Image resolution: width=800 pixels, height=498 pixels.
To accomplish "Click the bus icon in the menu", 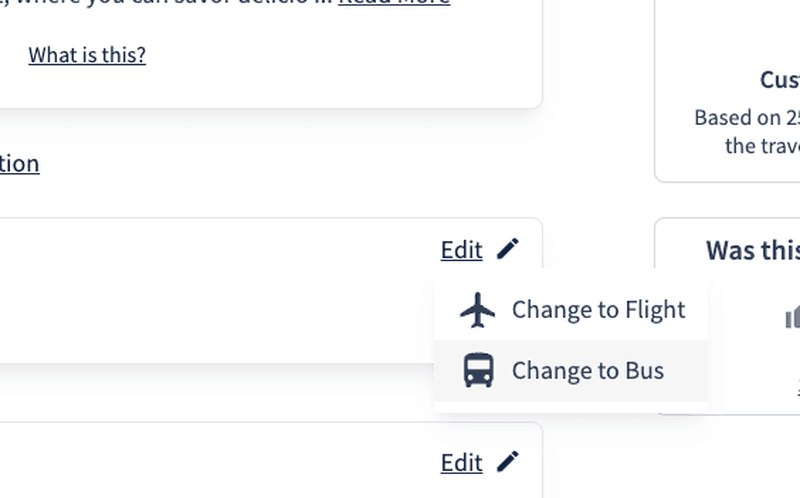I will [478, 371].
